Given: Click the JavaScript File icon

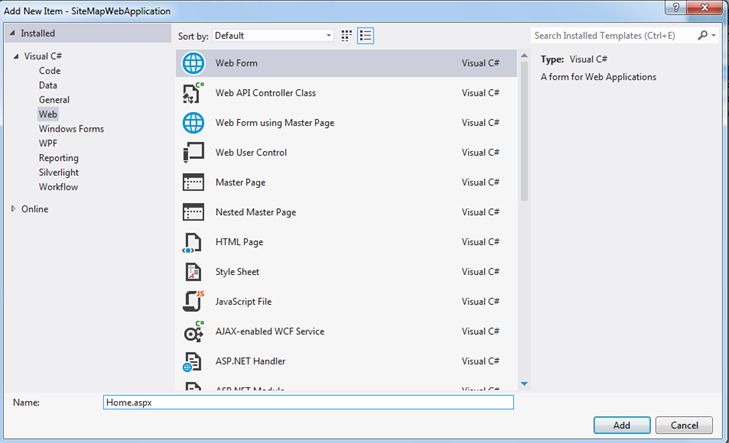Looking at the screenshot, I should click(x=193, y=301).
